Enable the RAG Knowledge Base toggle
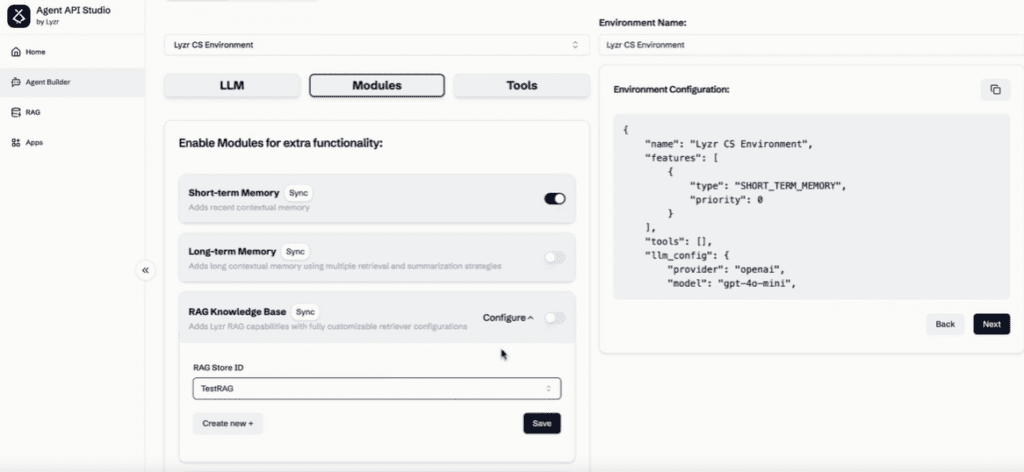1024x472 pixels. coord(555,318)
